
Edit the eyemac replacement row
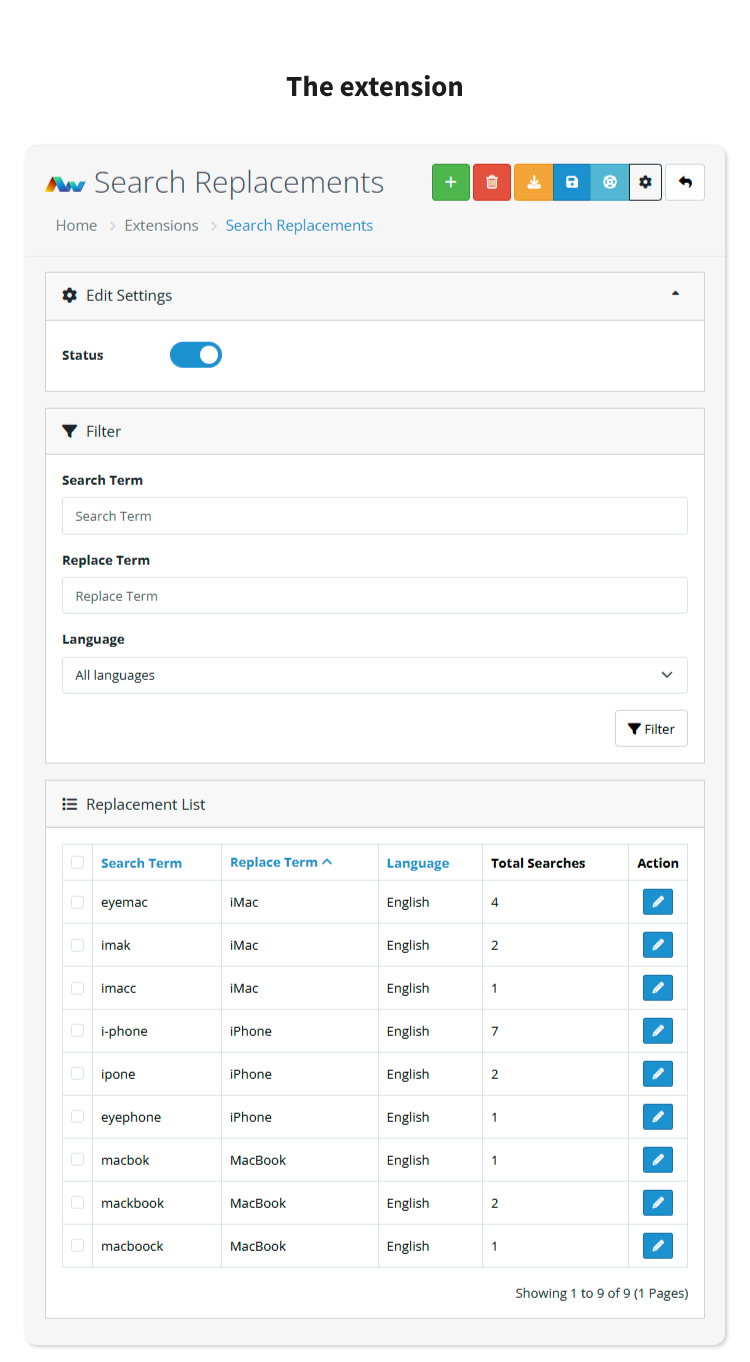[658, 902]
